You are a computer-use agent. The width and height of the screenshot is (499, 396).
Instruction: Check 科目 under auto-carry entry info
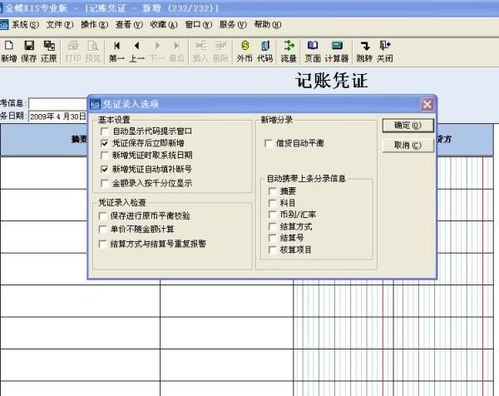click(272, 203)
